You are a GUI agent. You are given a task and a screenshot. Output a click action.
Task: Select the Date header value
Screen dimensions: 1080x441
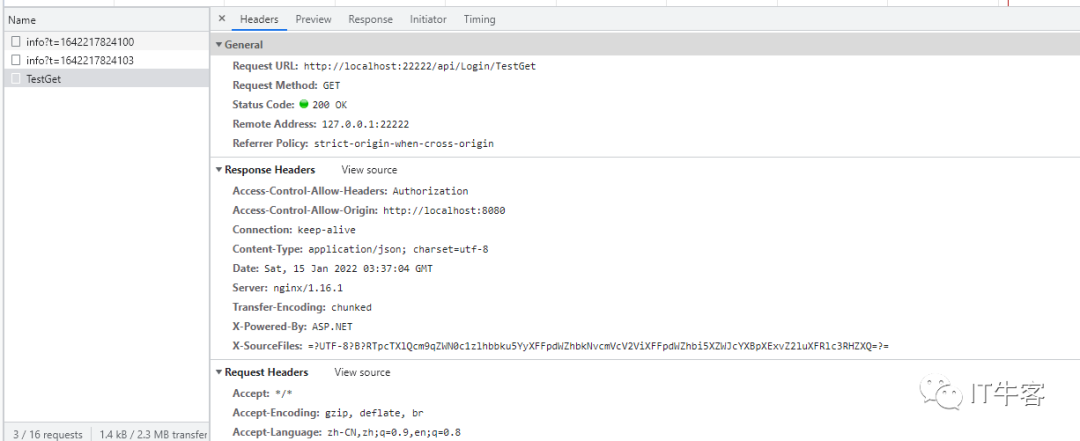click(347, 268)
